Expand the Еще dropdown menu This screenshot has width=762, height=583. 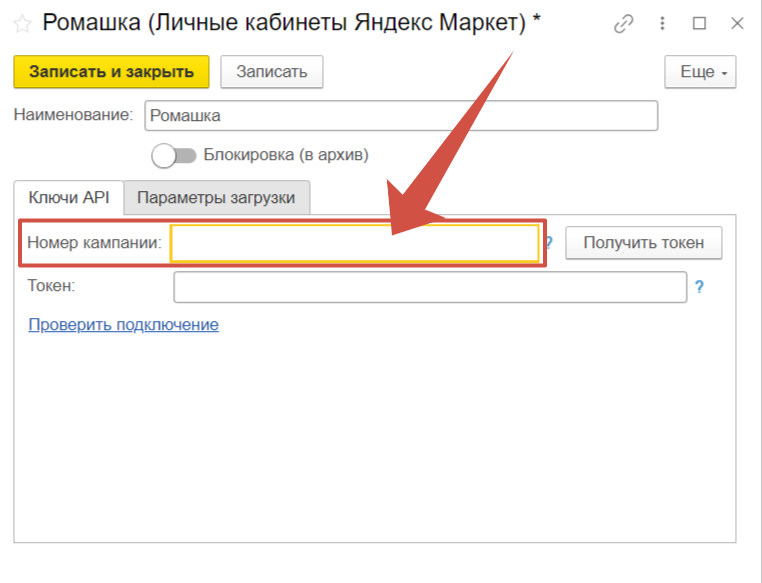click(700, 72)
